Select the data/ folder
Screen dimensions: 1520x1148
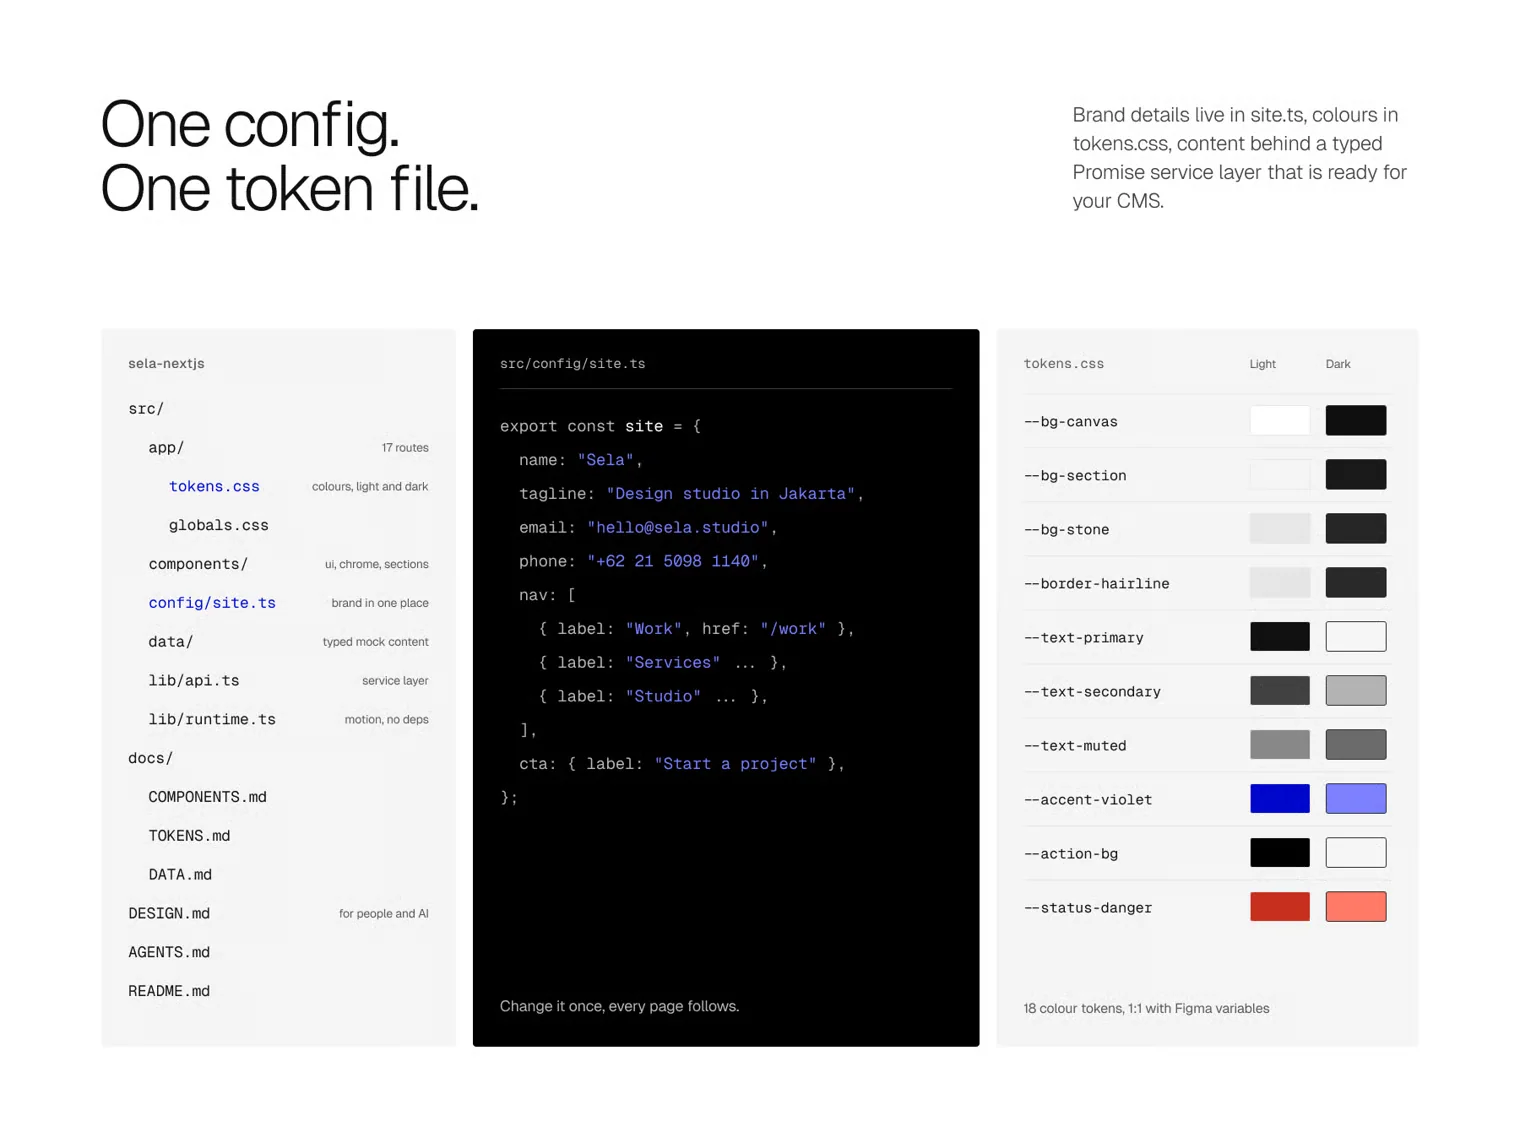[171, 642]
